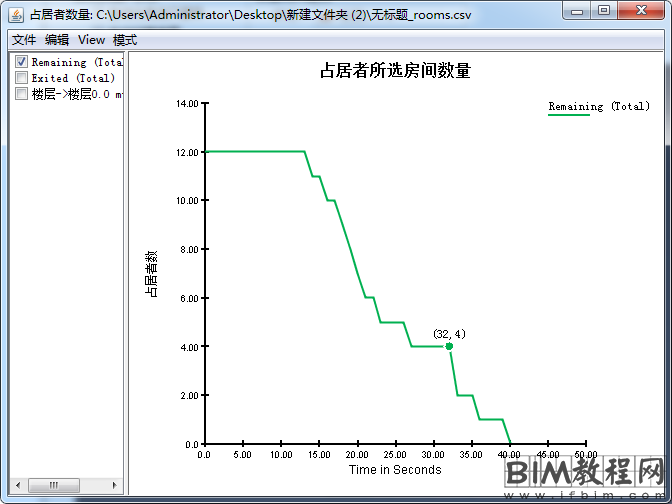The width and height of the screenshot is (672, 504).
Task: Close the occupant count window
Action: (641, 10)
